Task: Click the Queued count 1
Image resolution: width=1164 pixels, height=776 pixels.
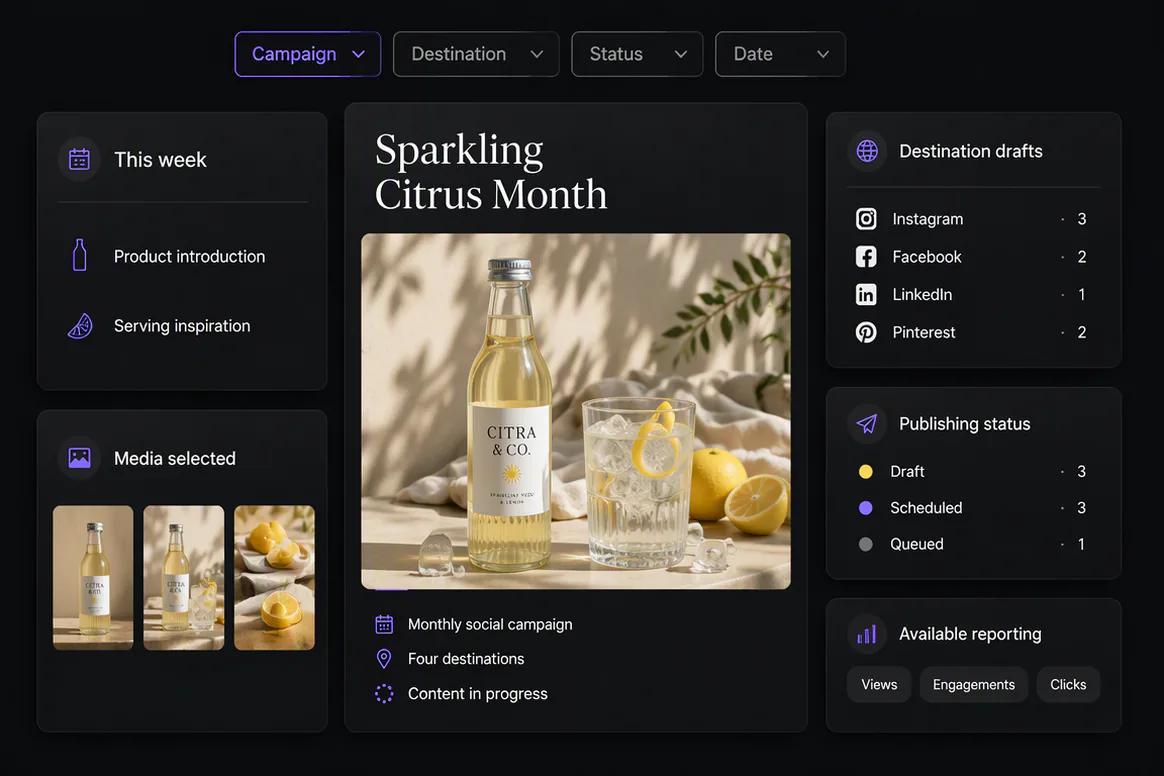Action: click(x=1081, y=544)
